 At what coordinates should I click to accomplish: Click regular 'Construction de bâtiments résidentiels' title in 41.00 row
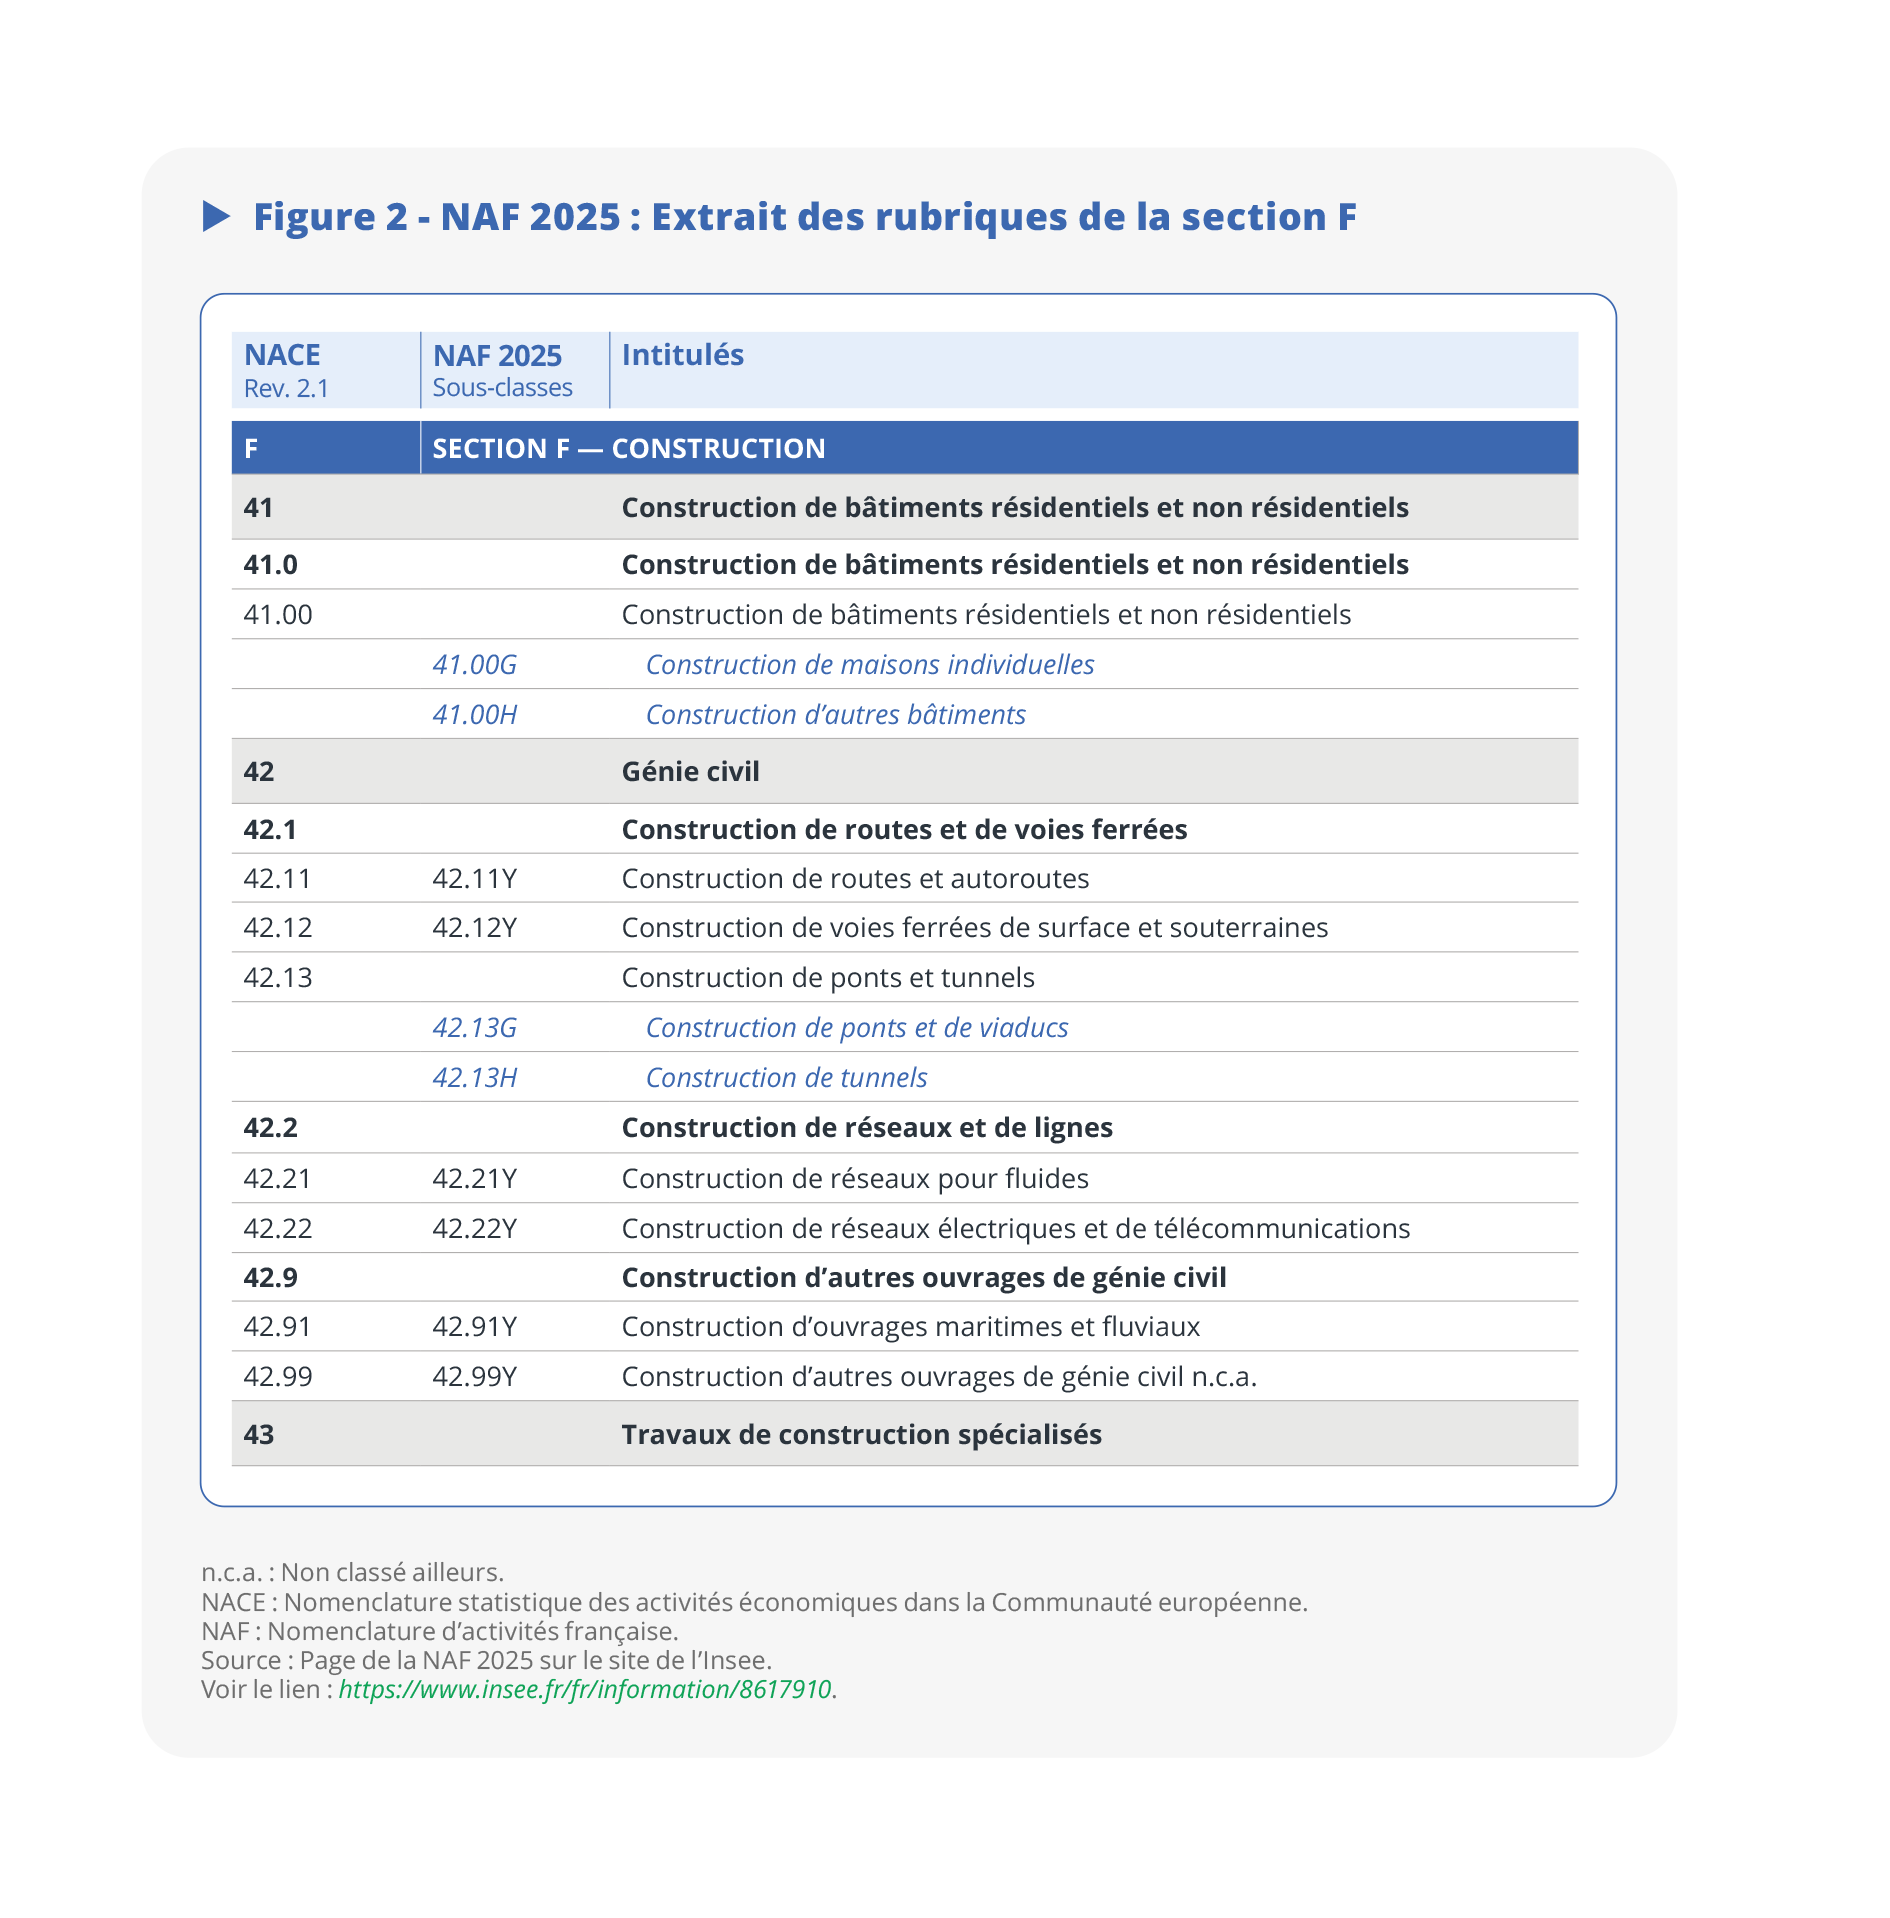pos(986,614)
